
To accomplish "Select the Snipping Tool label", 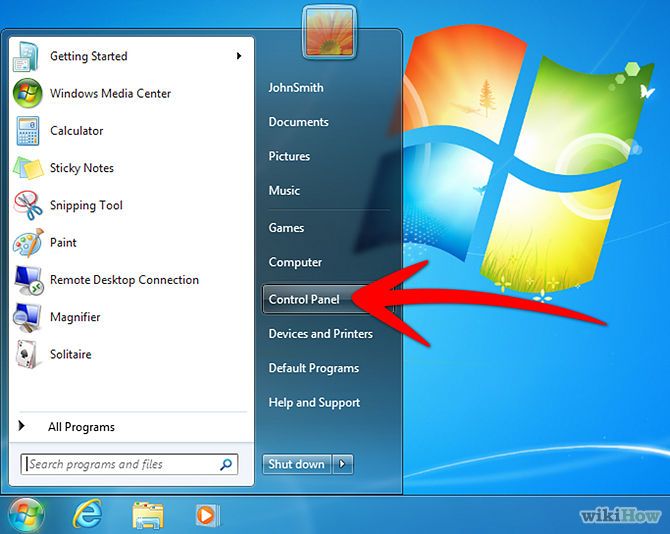I will (86, 205).
